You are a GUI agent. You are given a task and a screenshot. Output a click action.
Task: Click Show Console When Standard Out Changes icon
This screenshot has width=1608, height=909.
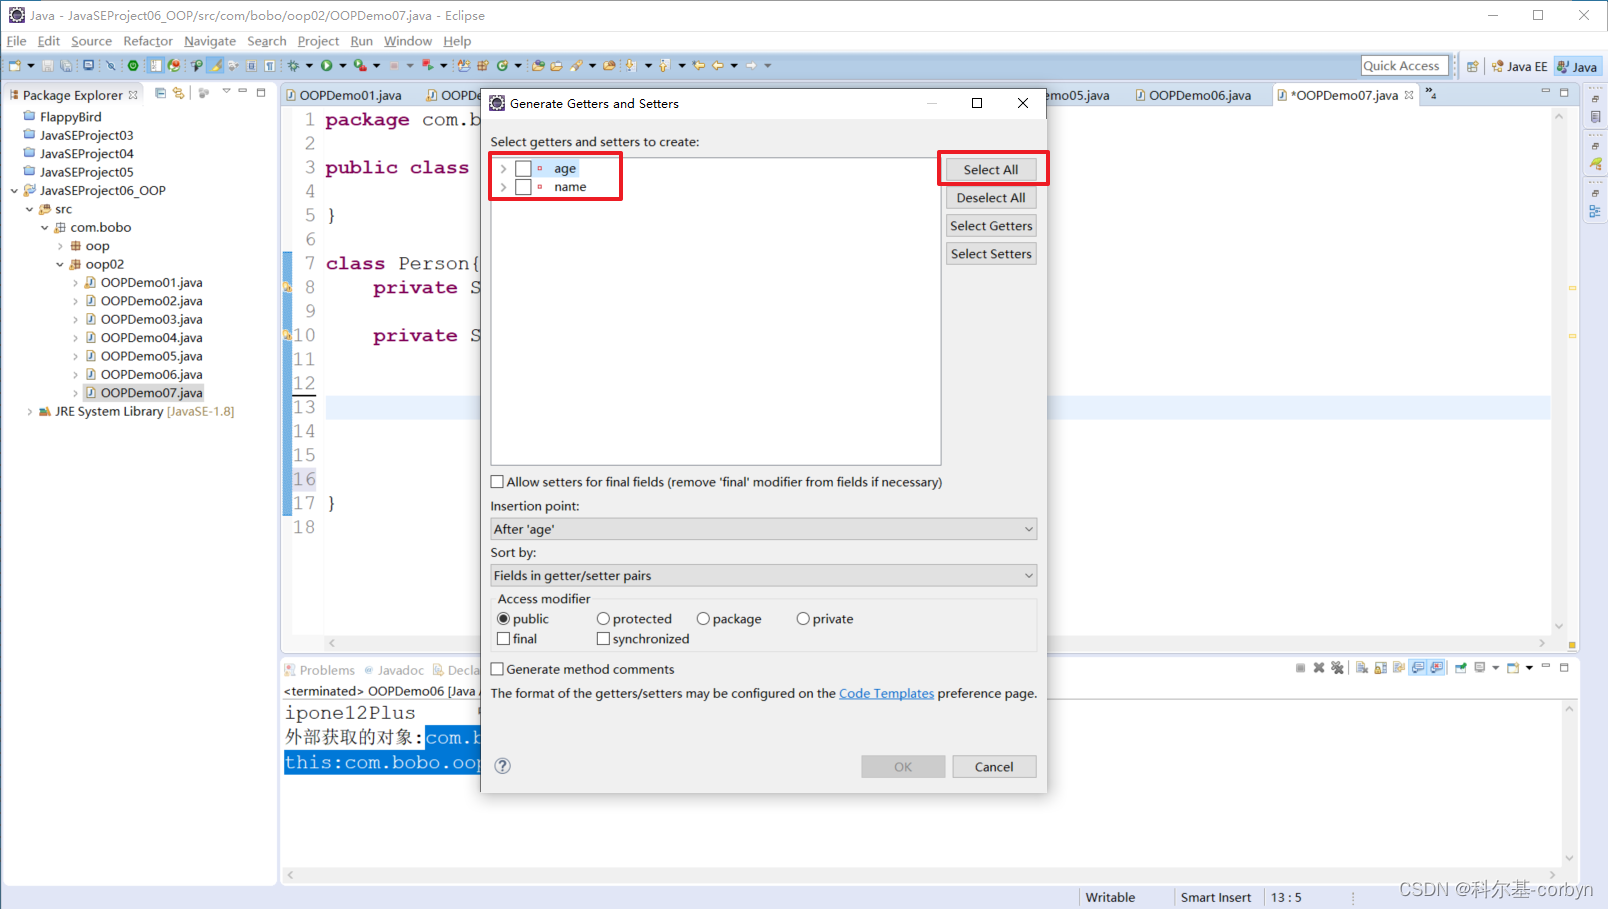coord(1418,668)
